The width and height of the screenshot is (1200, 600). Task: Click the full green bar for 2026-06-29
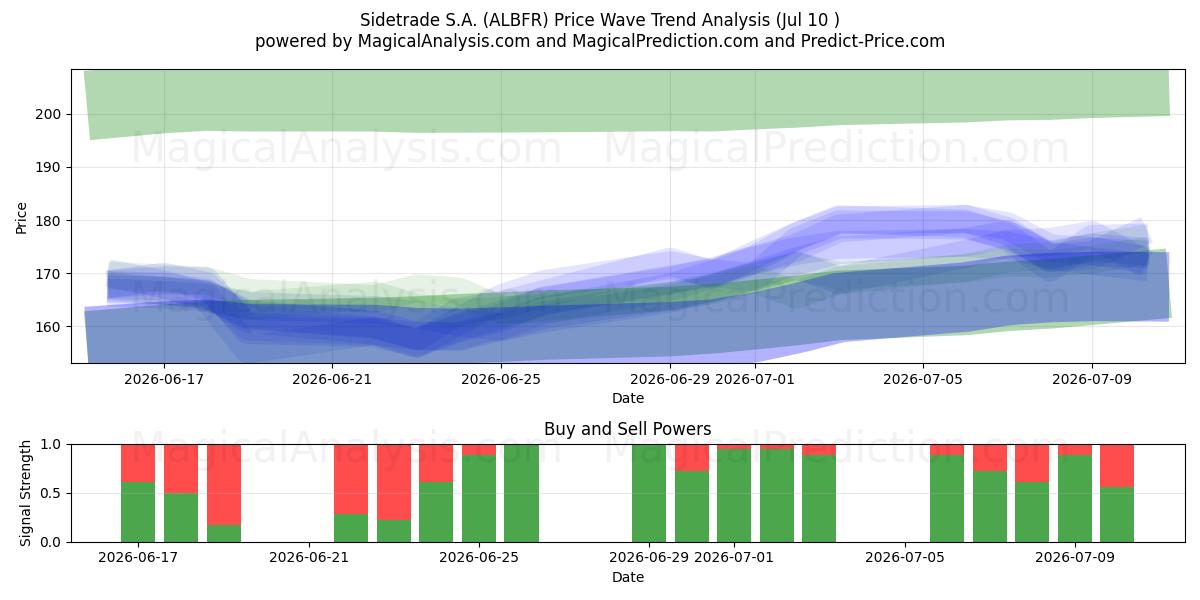[x=649, y=493]
